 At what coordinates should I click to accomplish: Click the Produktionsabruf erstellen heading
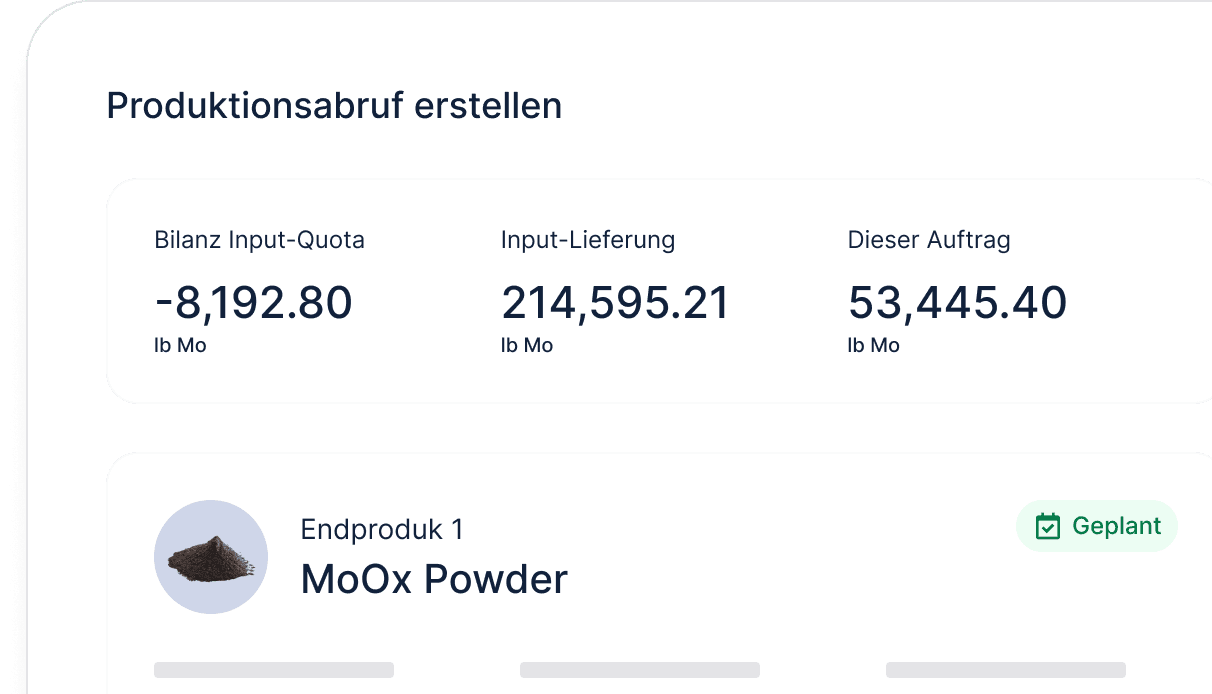334,106
